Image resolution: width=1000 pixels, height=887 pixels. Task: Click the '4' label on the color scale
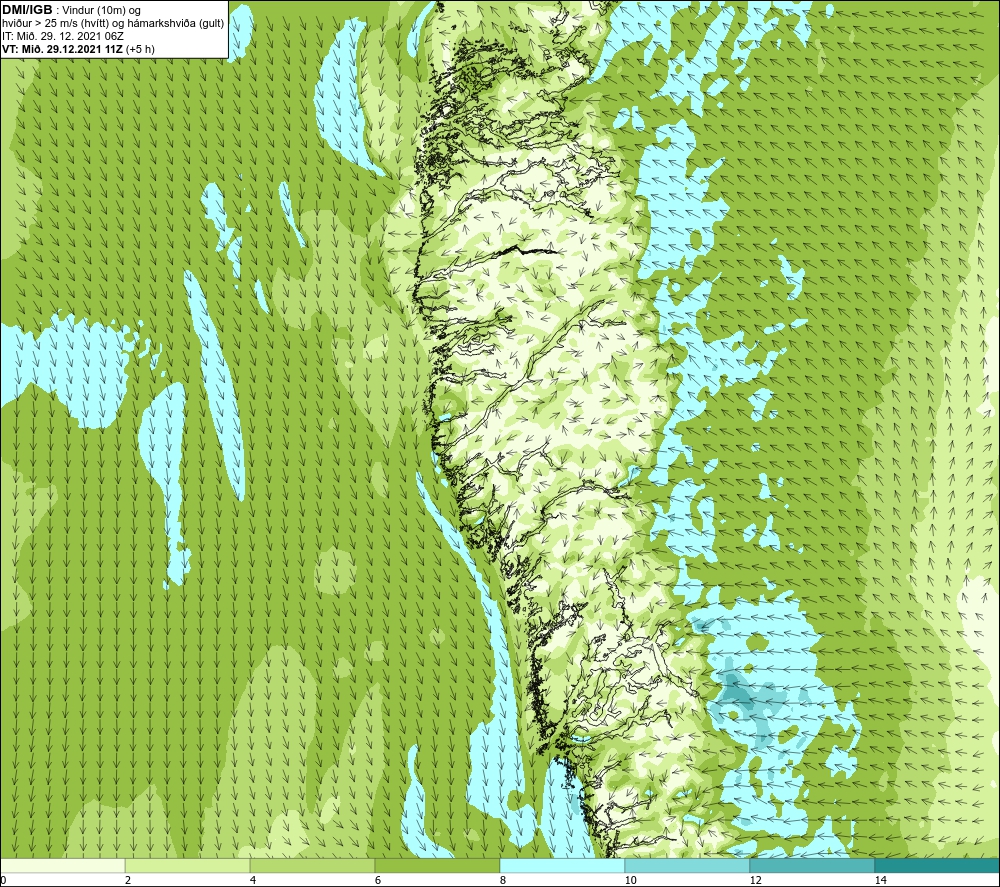[253, 880]
